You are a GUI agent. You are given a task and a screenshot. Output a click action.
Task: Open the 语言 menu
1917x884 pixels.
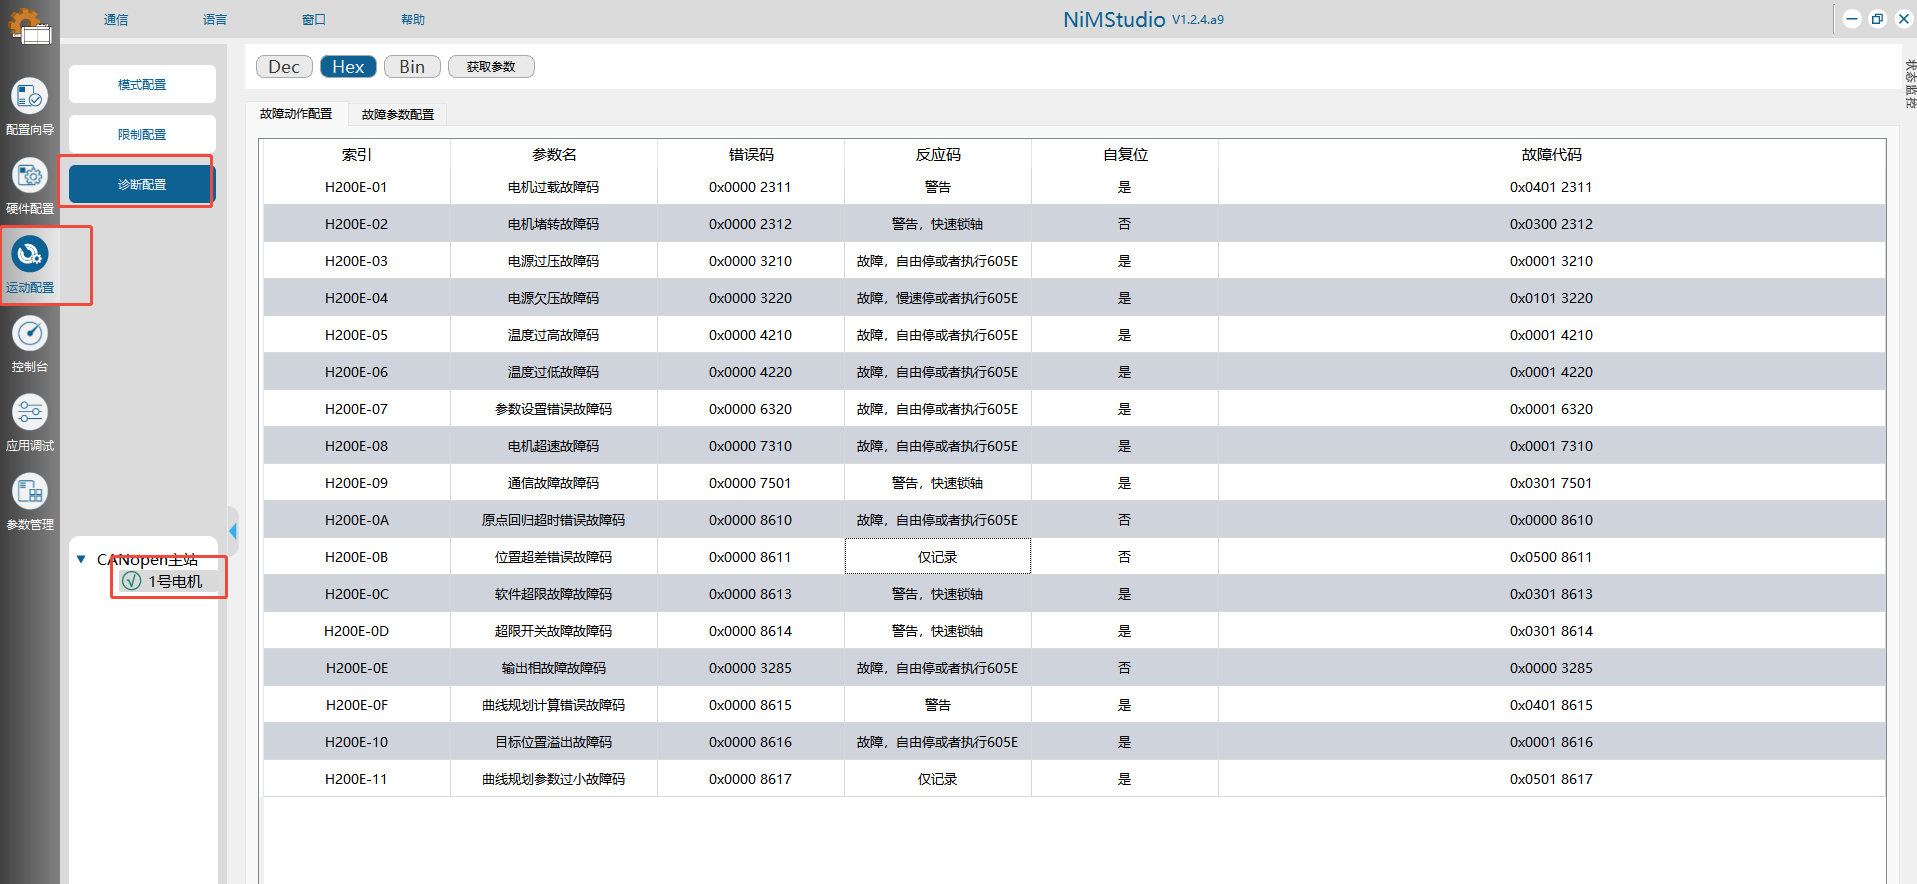[215, 19]
